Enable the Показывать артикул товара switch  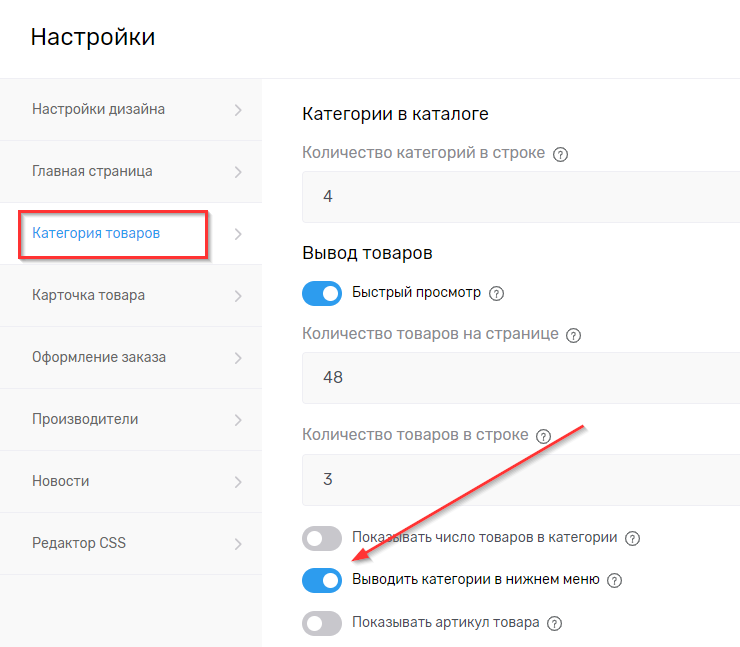tap(322, 623)
